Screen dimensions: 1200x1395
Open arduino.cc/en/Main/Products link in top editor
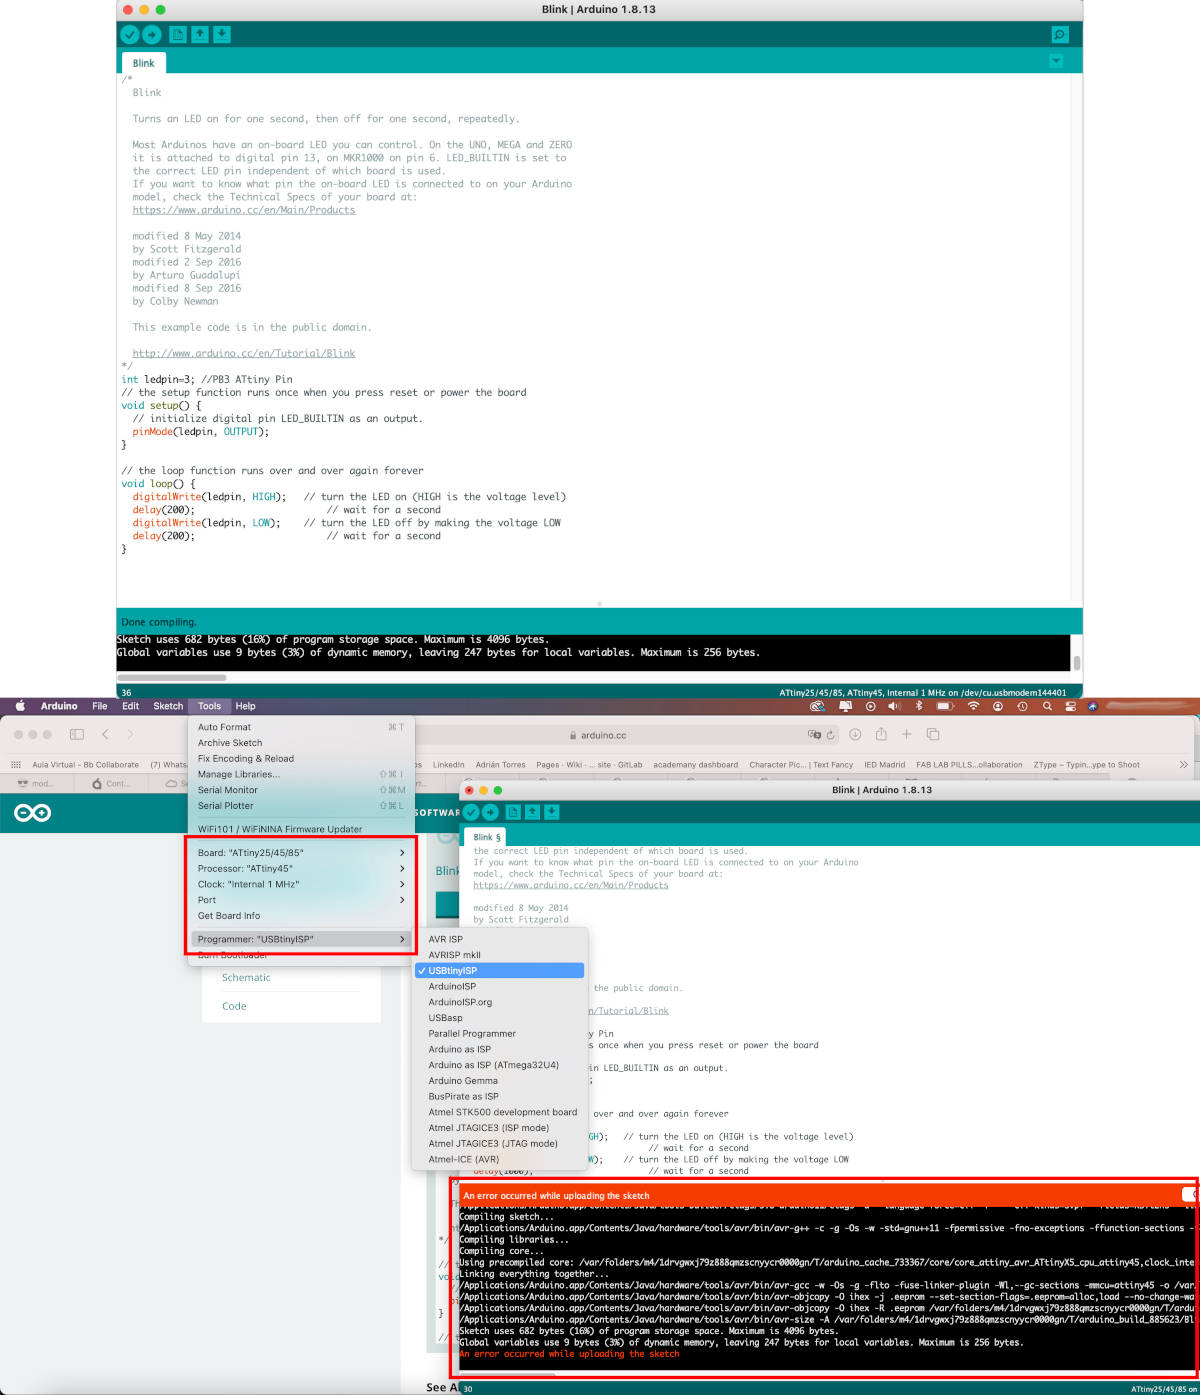244,210
